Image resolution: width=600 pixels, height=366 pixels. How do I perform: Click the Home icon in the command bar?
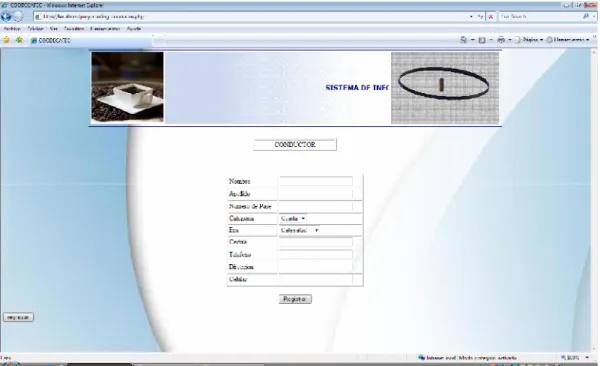[x=463, y=40]
